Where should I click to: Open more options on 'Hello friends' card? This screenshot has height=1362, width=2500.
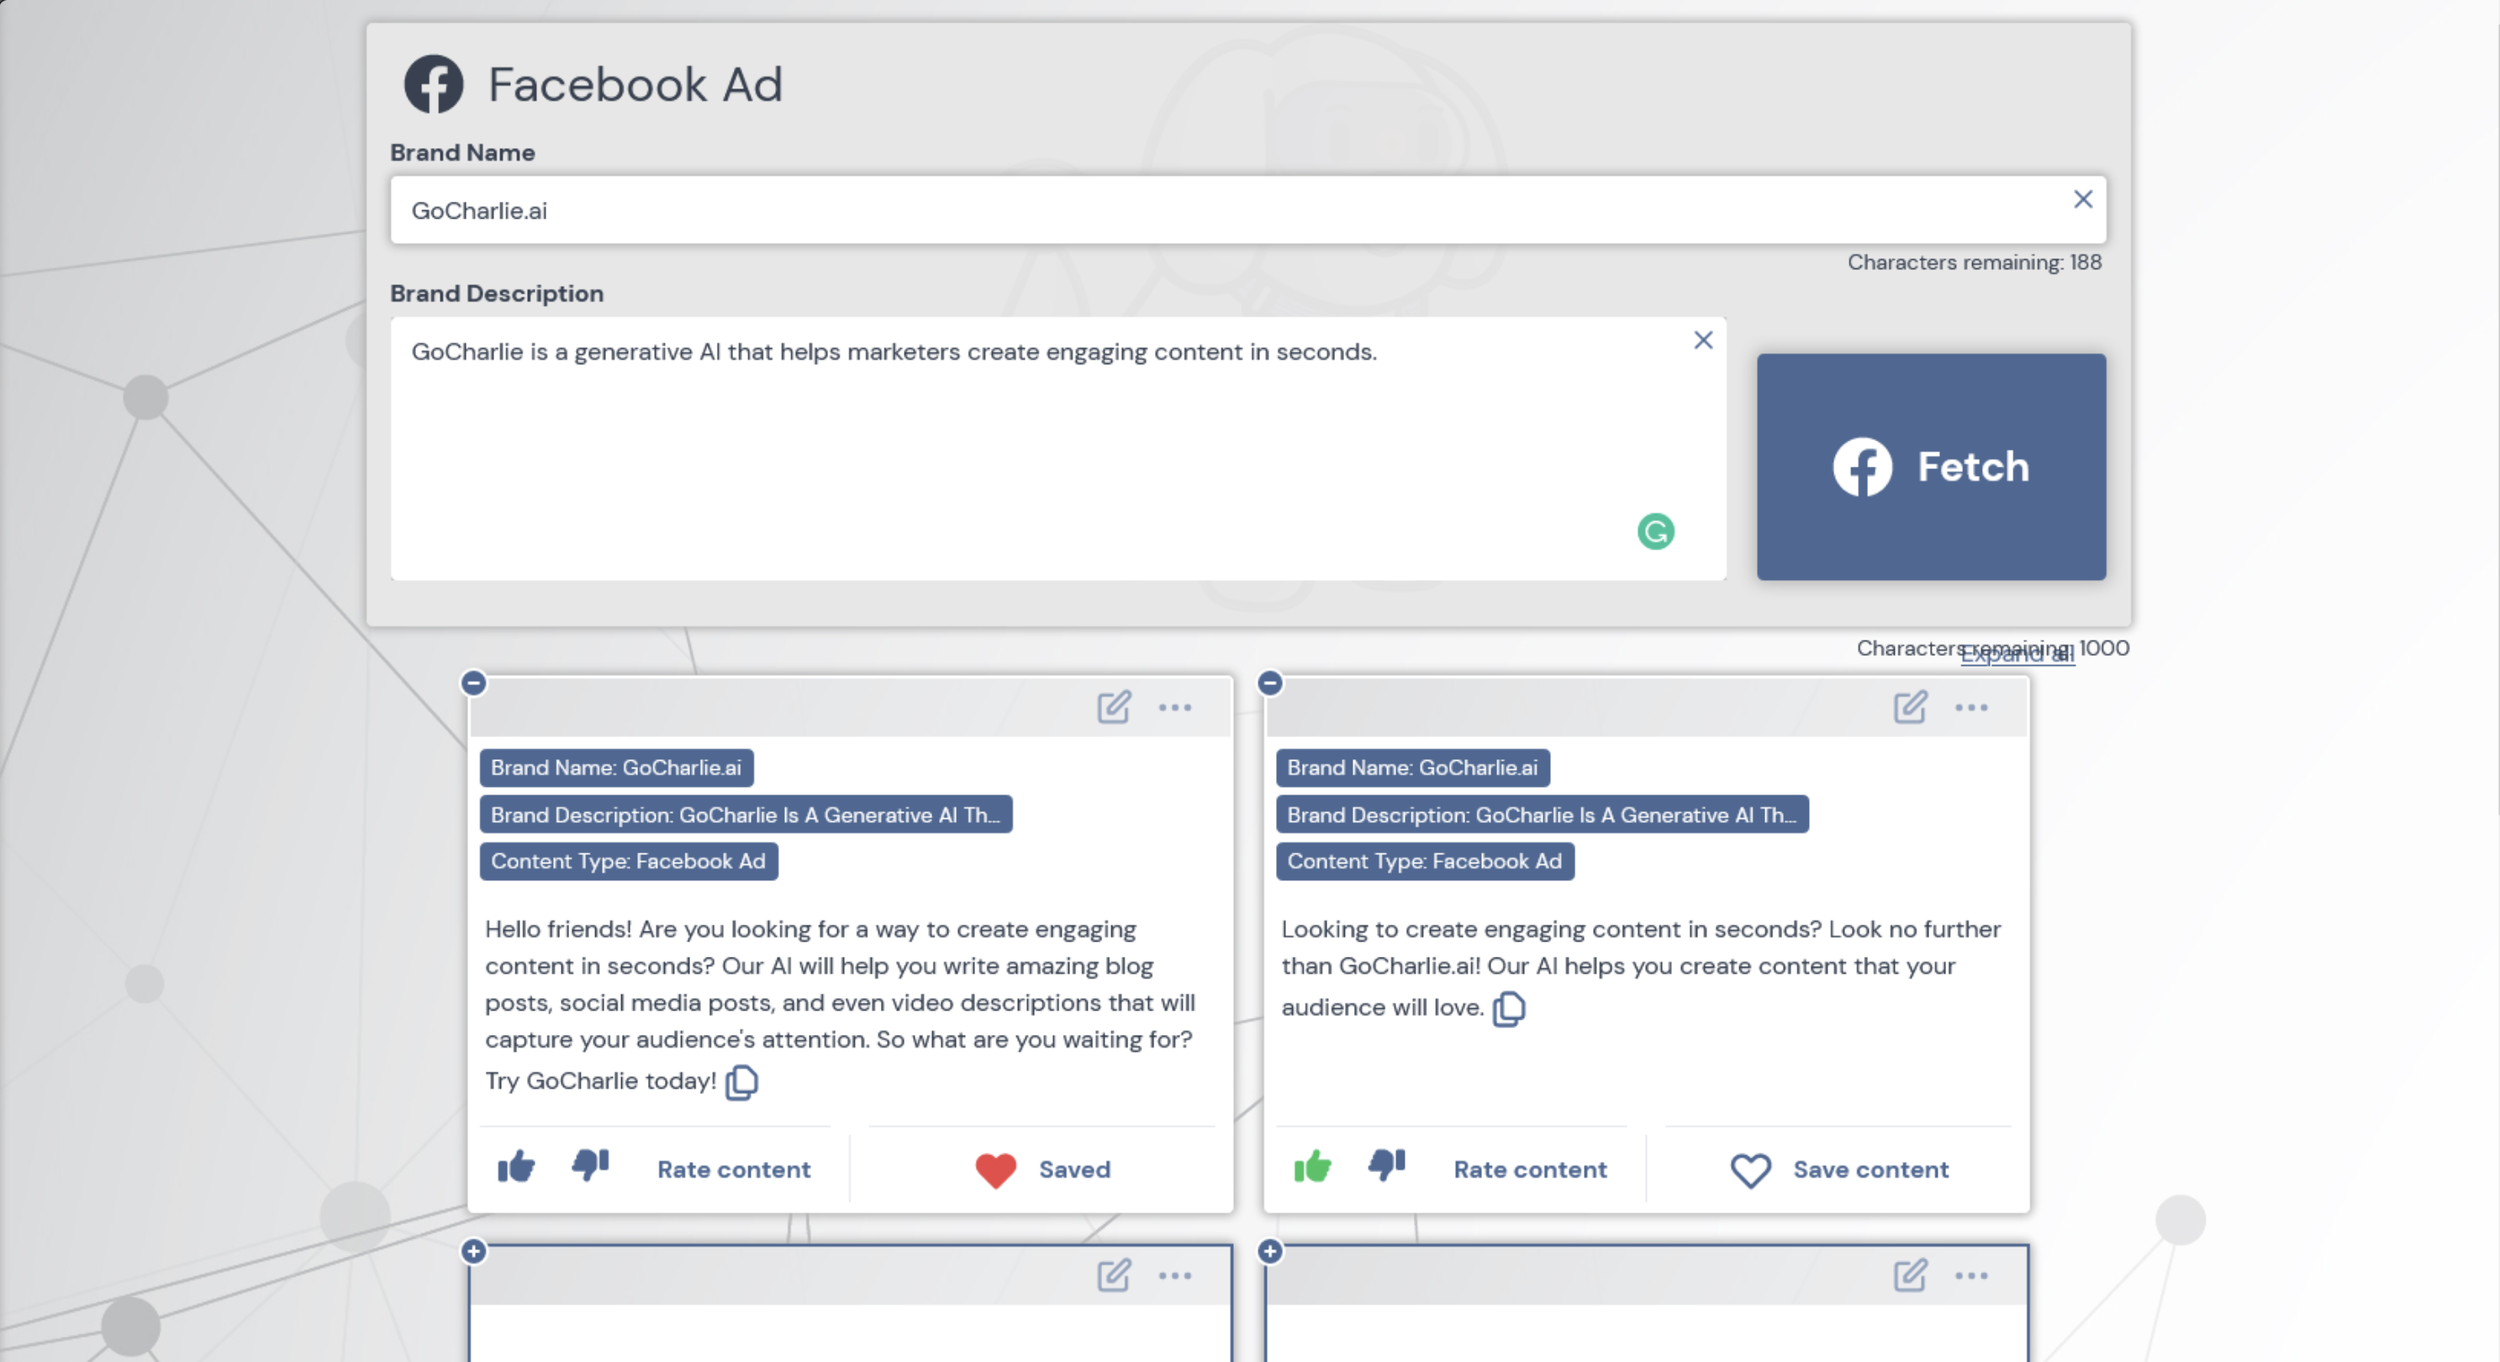coord(1175,708)
